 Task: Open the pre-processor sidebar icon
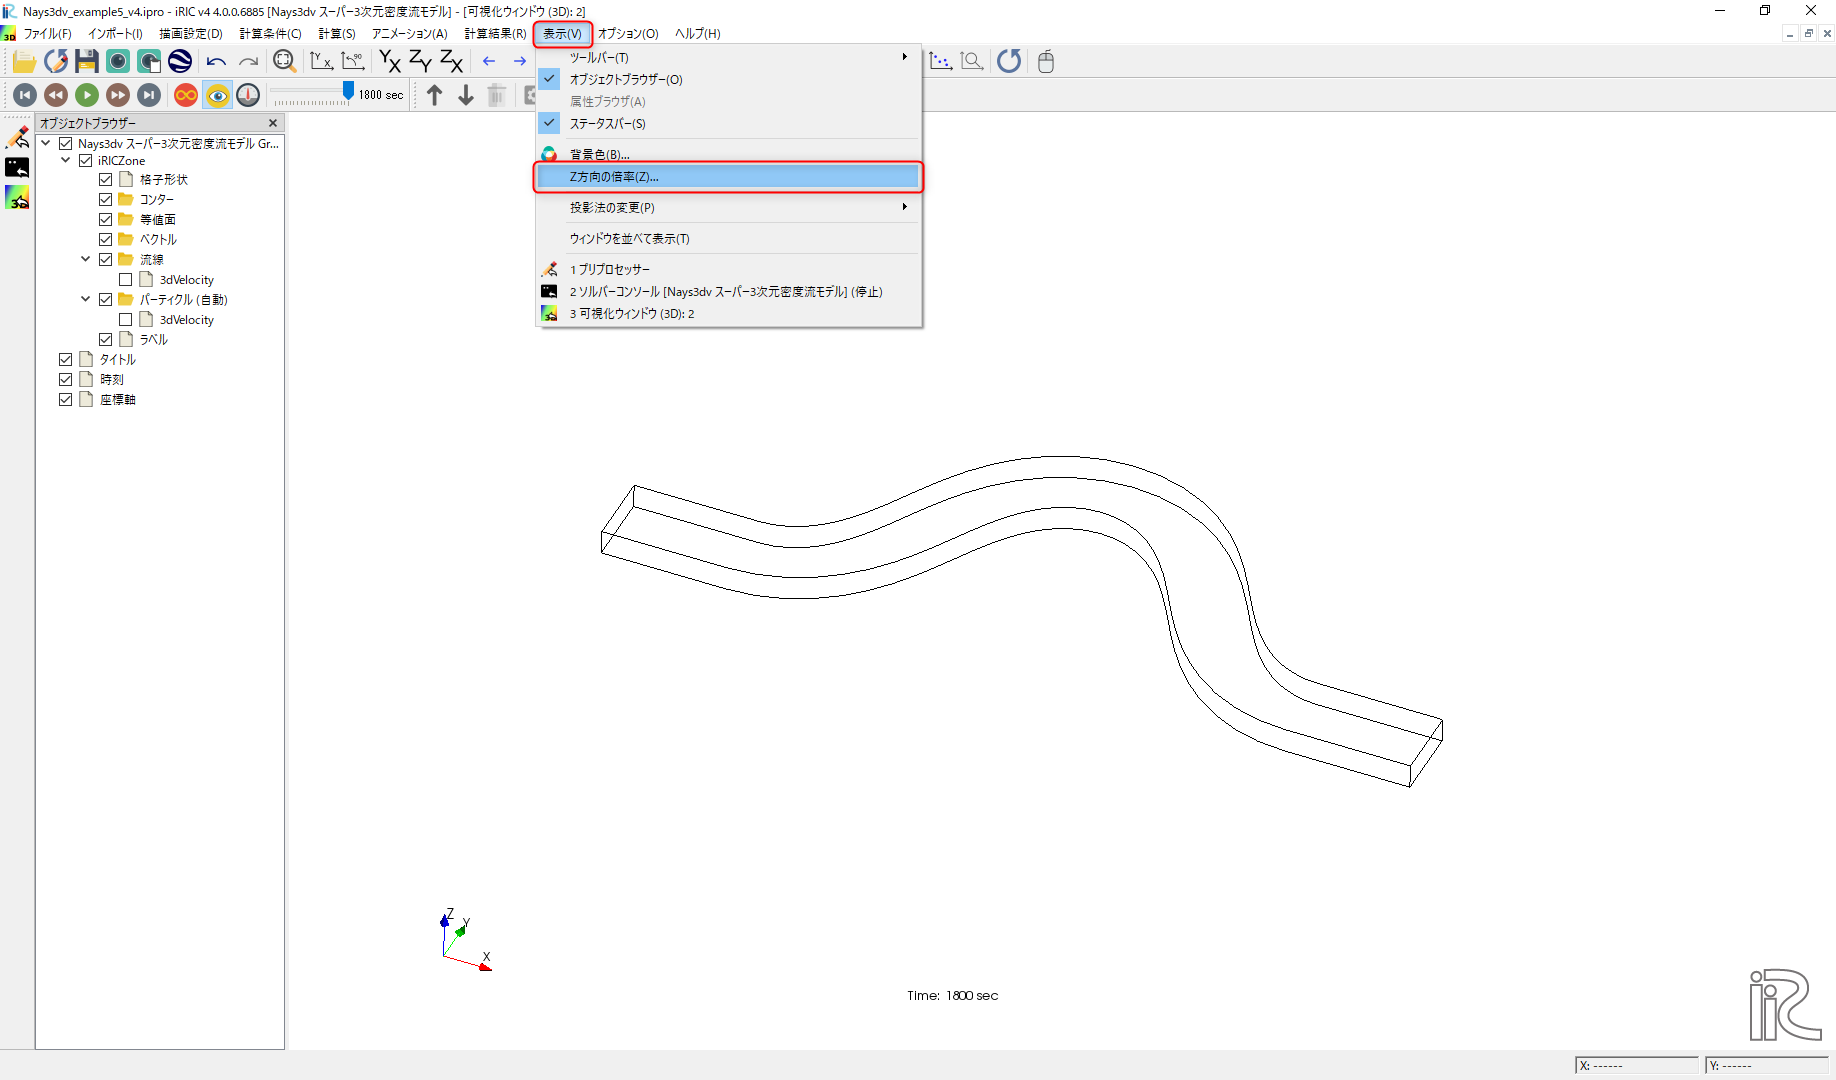pos(18,137)
